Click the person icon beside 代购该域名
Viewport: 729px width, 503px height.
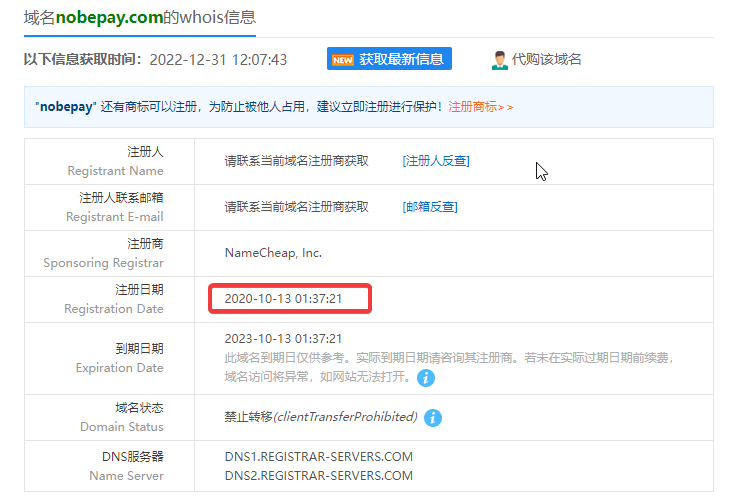tap(500, 60)
